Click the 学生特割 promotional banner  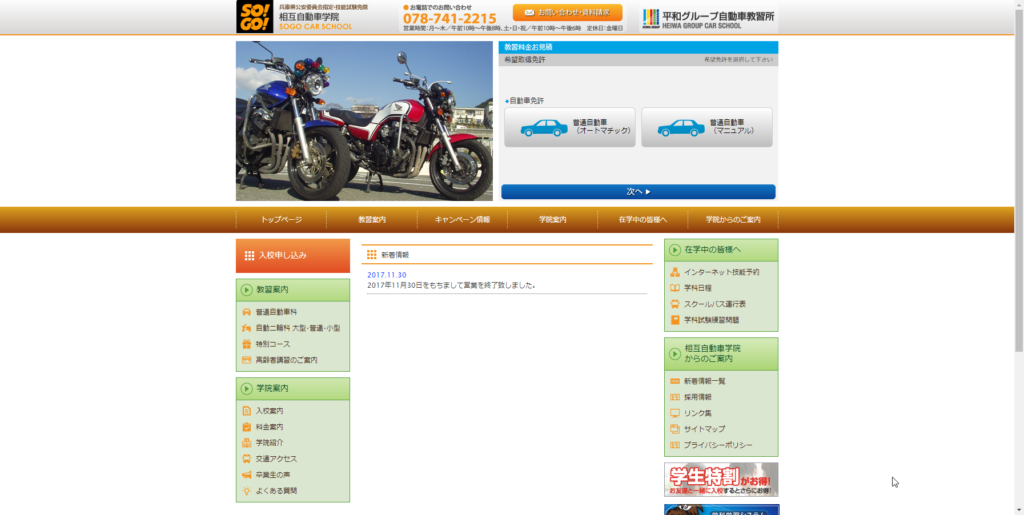pyautogui.click(x=721, y=480)
